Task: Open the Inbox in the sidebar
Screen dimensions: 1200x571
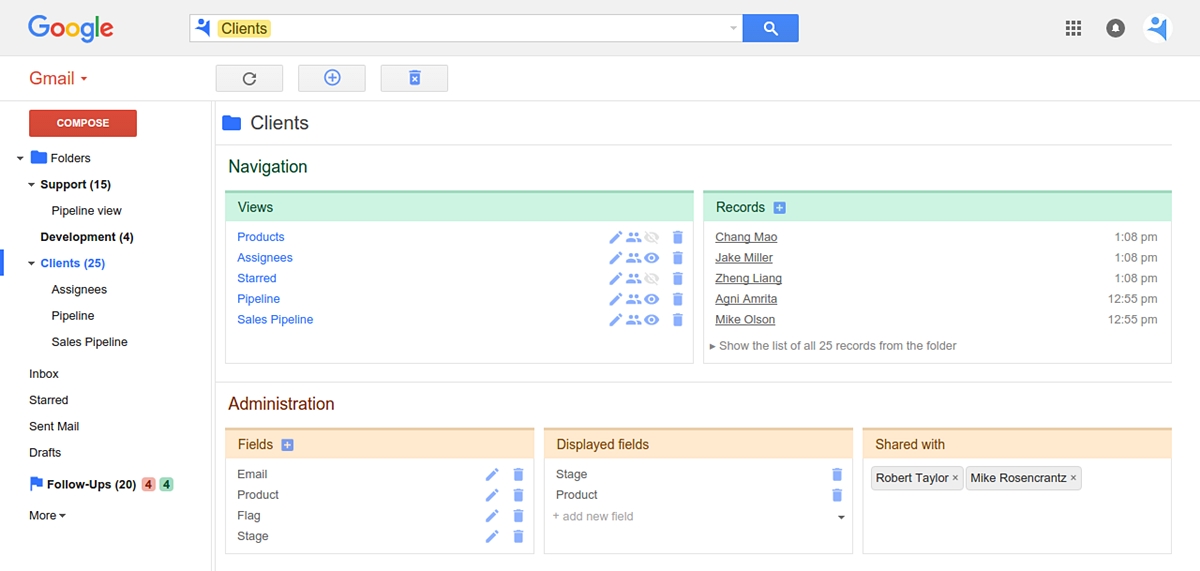Action: pos(44,374)
